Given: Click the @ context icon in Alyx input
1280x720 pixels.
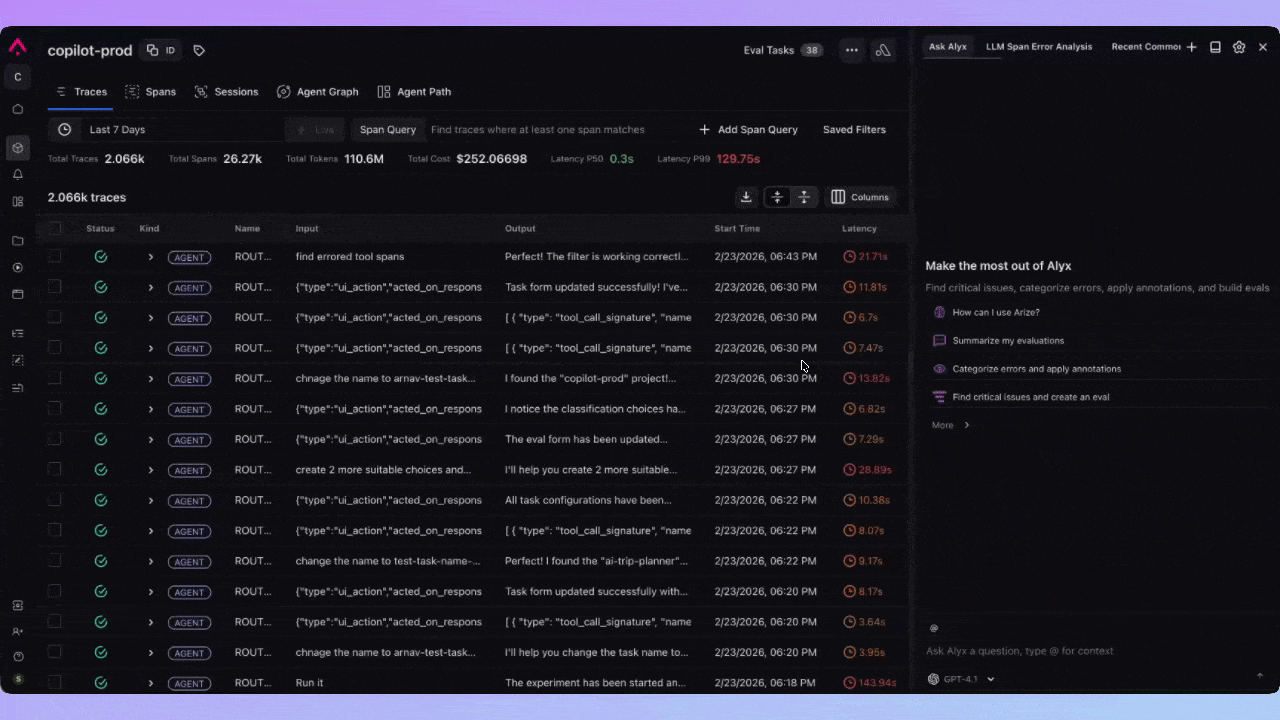Looking at the screenshot, I should 934,628.
